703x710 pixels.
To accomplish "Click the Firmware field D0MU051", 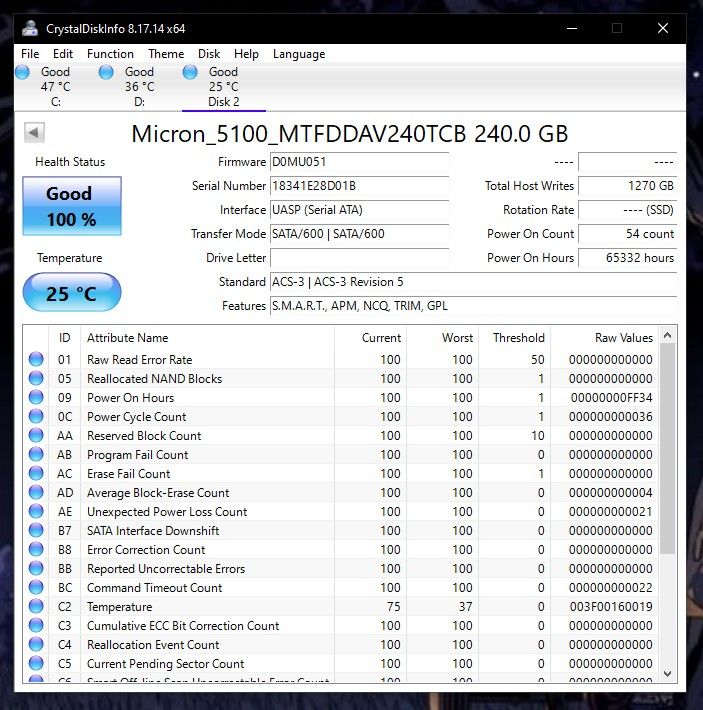I will click(359, 162).
